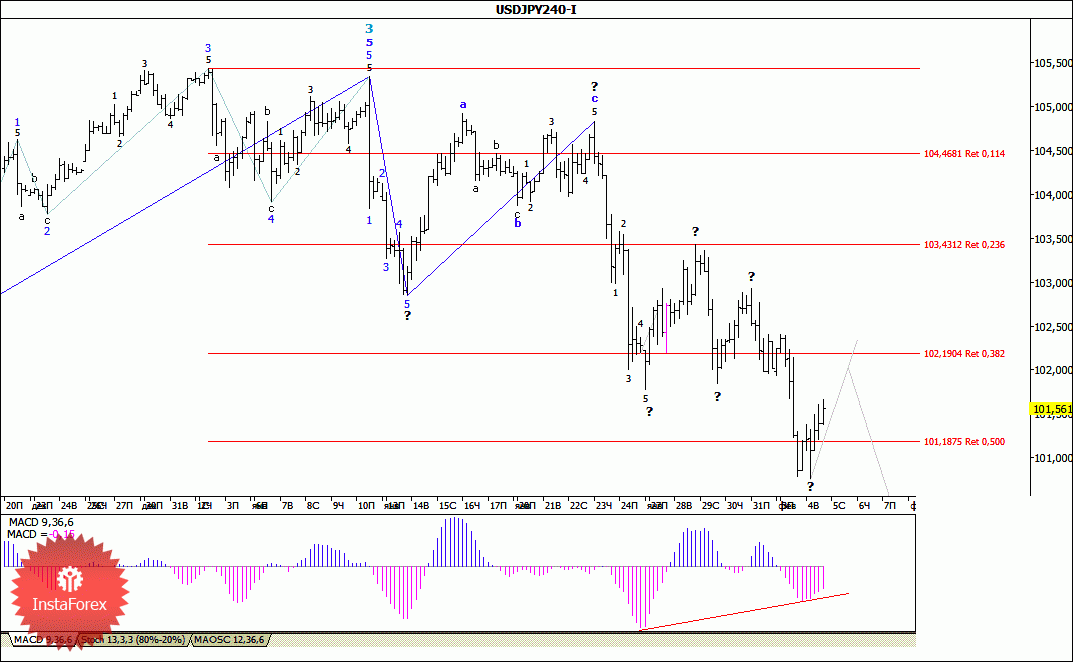Viewport: 1073px width, 662px height.
Task: Click the InstaForex logo badge
Action: (69, 590)
